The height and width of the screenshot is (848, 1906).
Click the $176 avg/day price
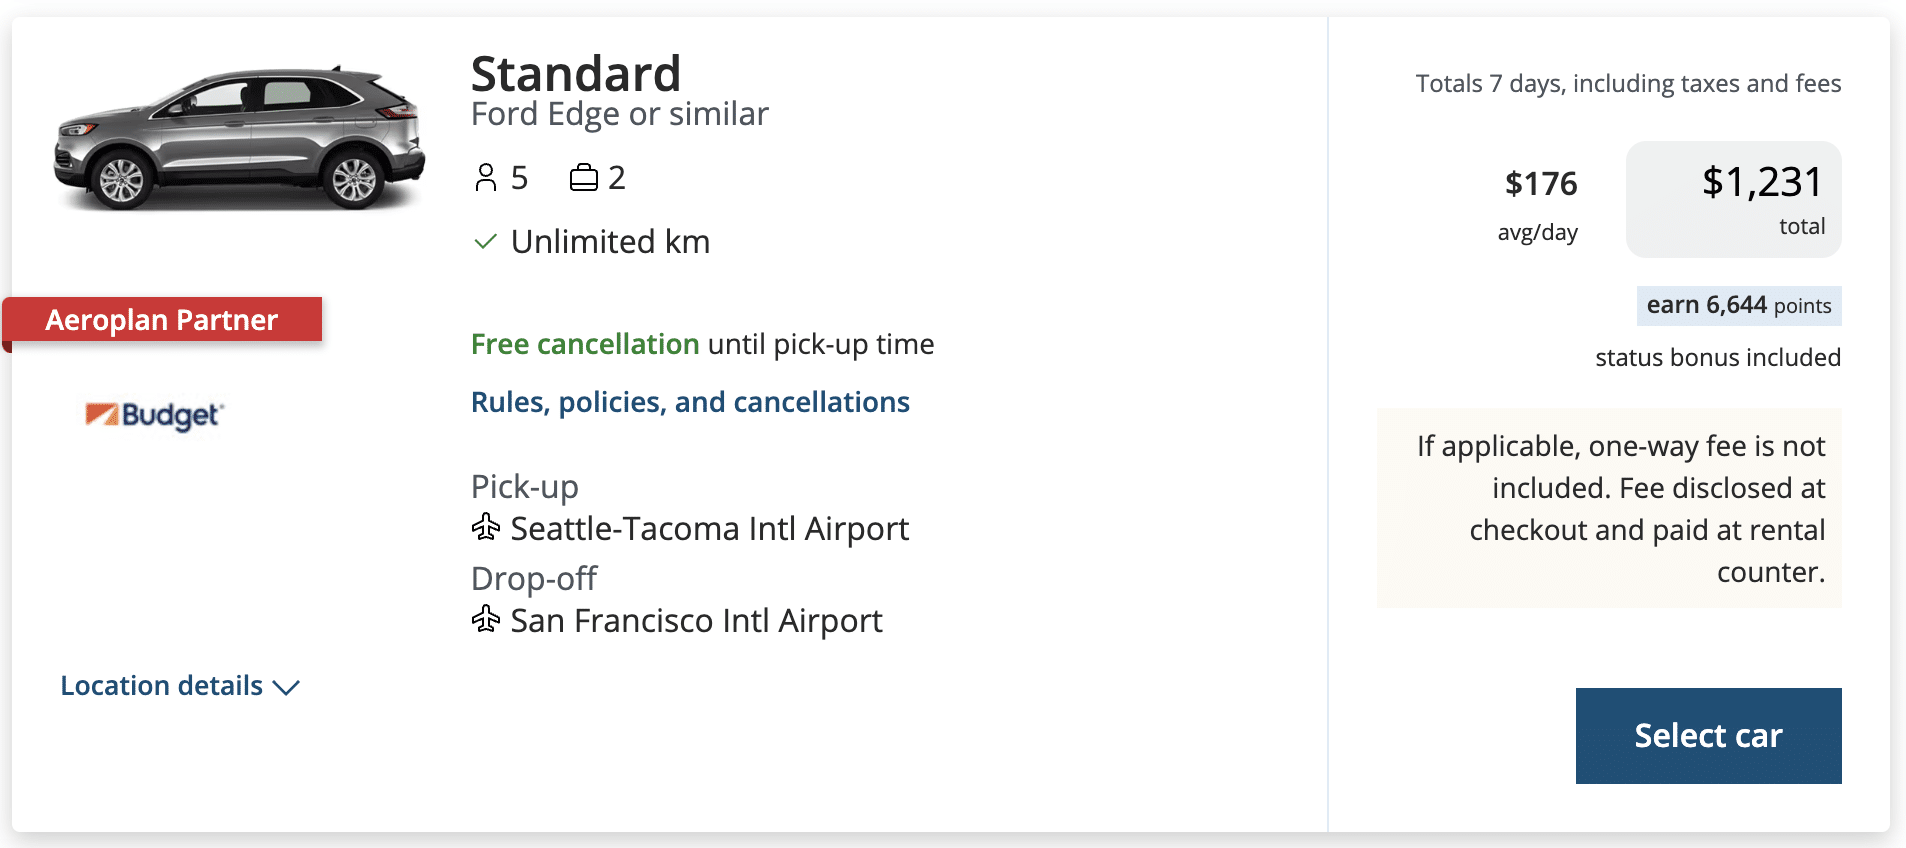pyautogui.click(x=1540, y=185)
